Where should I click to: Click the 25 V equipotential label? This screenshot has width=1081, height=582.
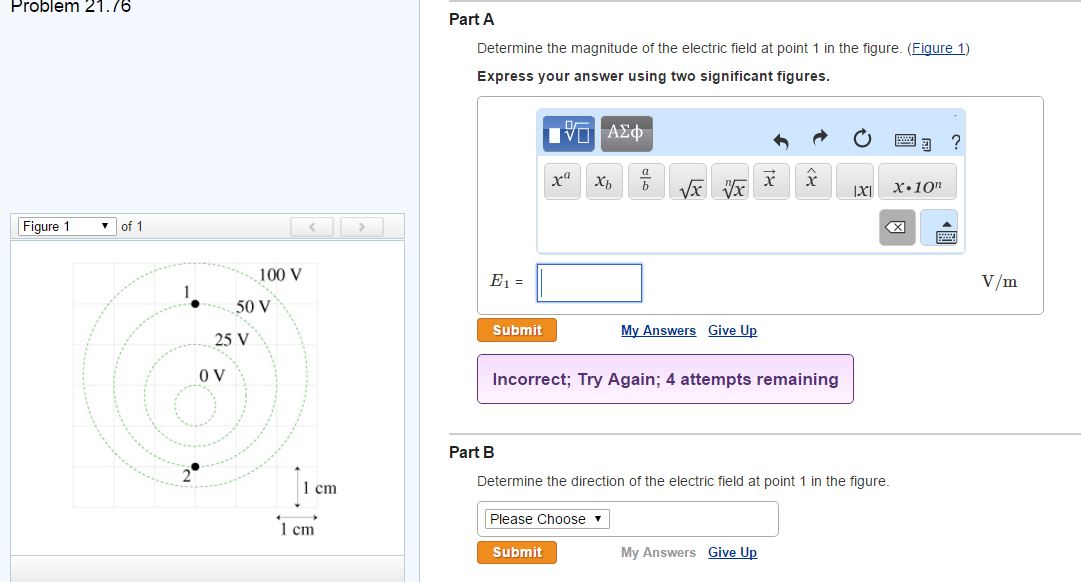[x=232, y=339]
